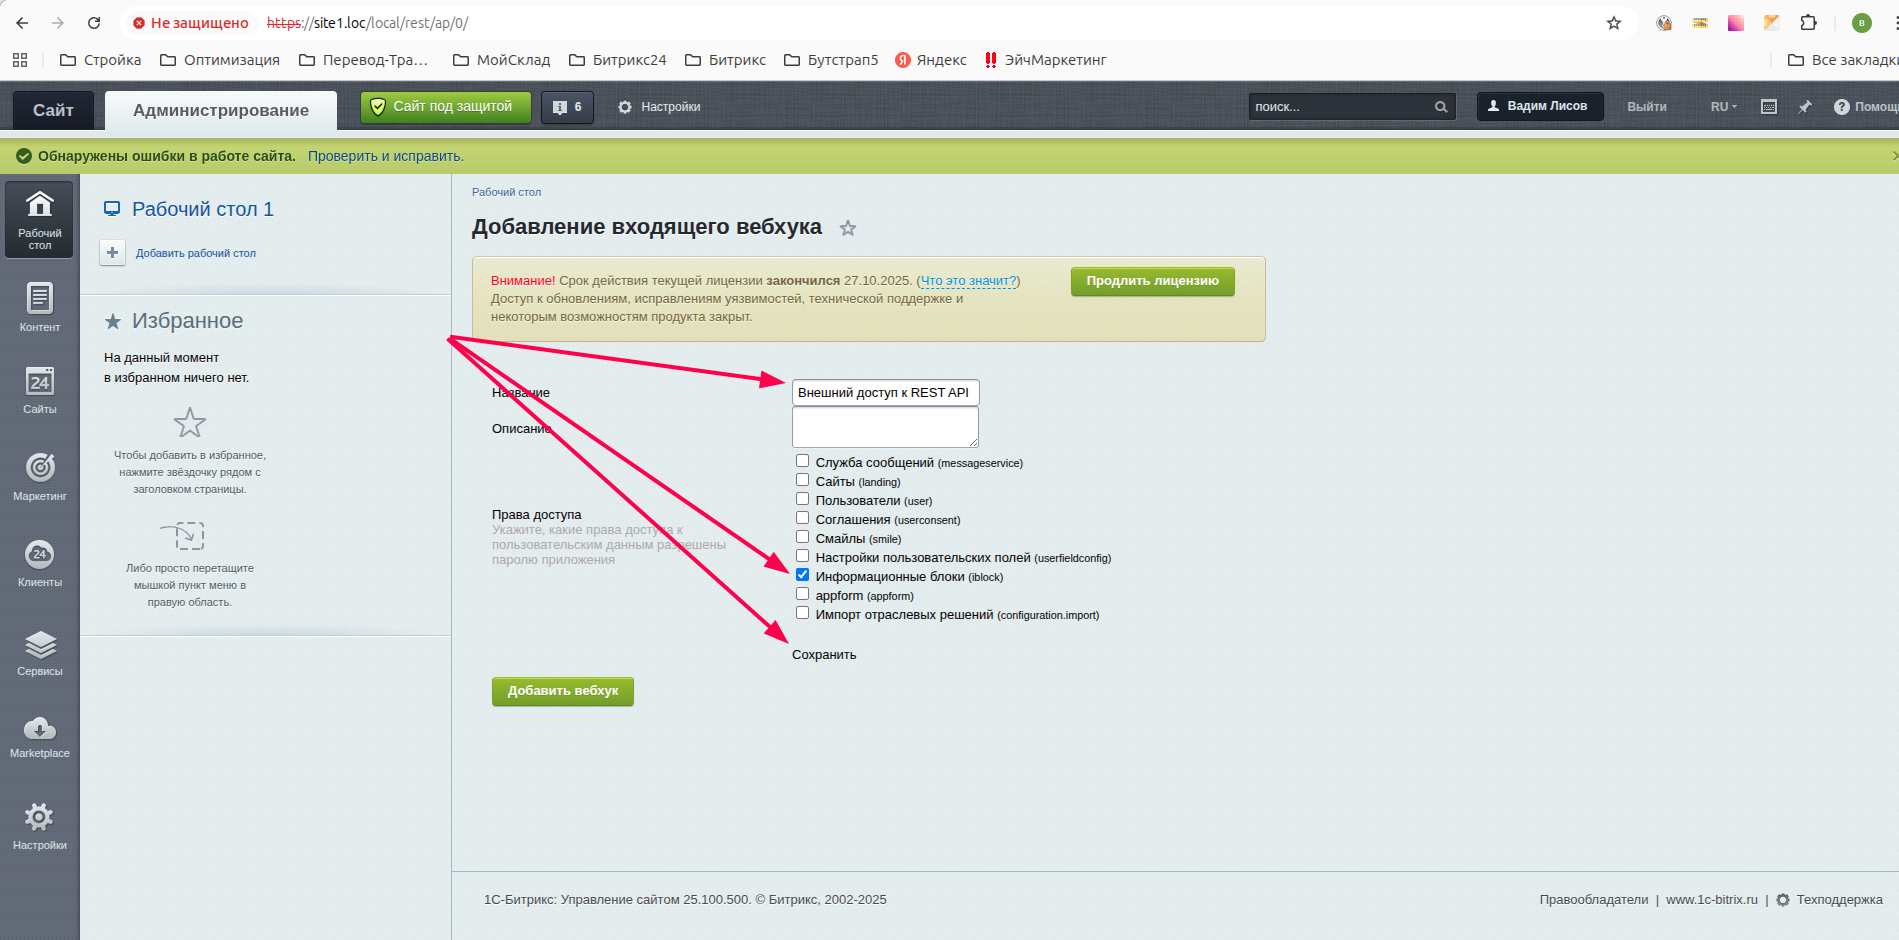
Task: Add page to favorites with title star
Action: pos(848,229)
